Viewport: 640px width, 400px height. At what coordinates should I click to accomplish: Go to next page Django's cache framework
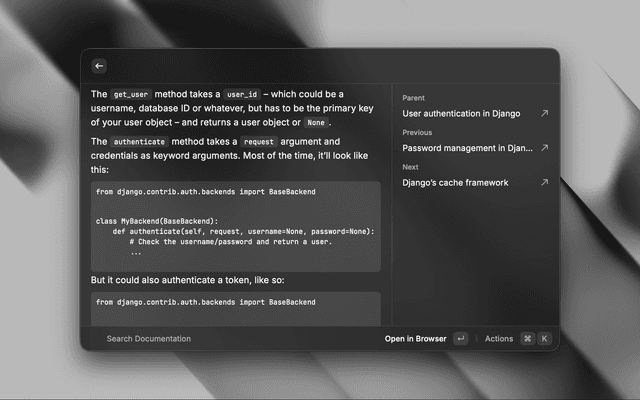click(455, 183)
